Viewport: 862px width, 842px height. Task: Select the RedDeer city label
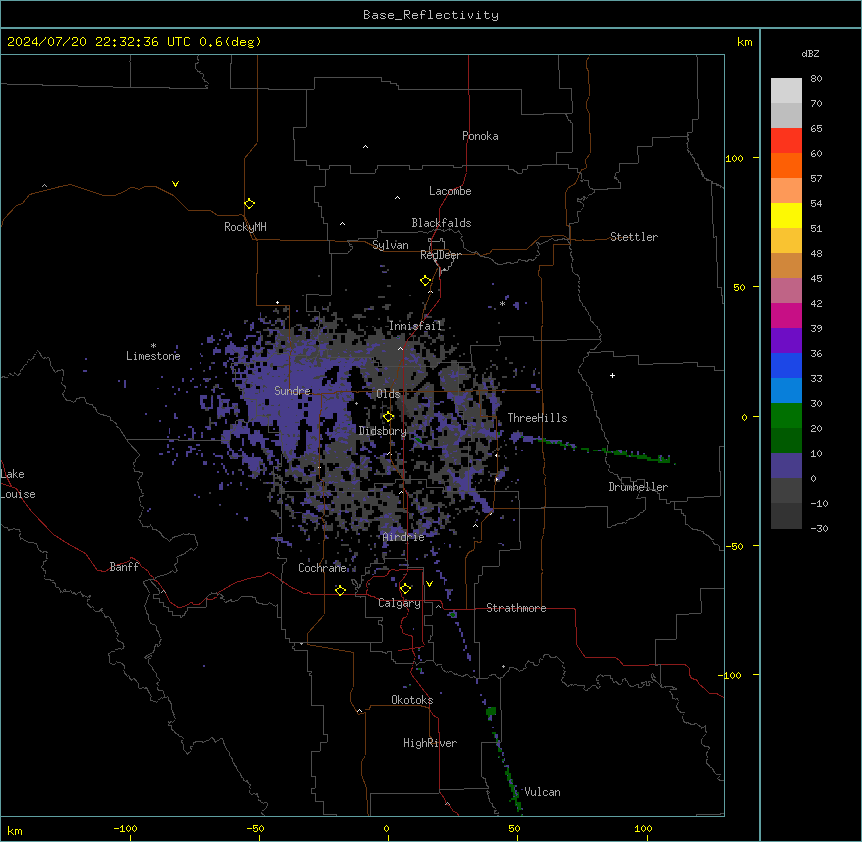(440, 255)
